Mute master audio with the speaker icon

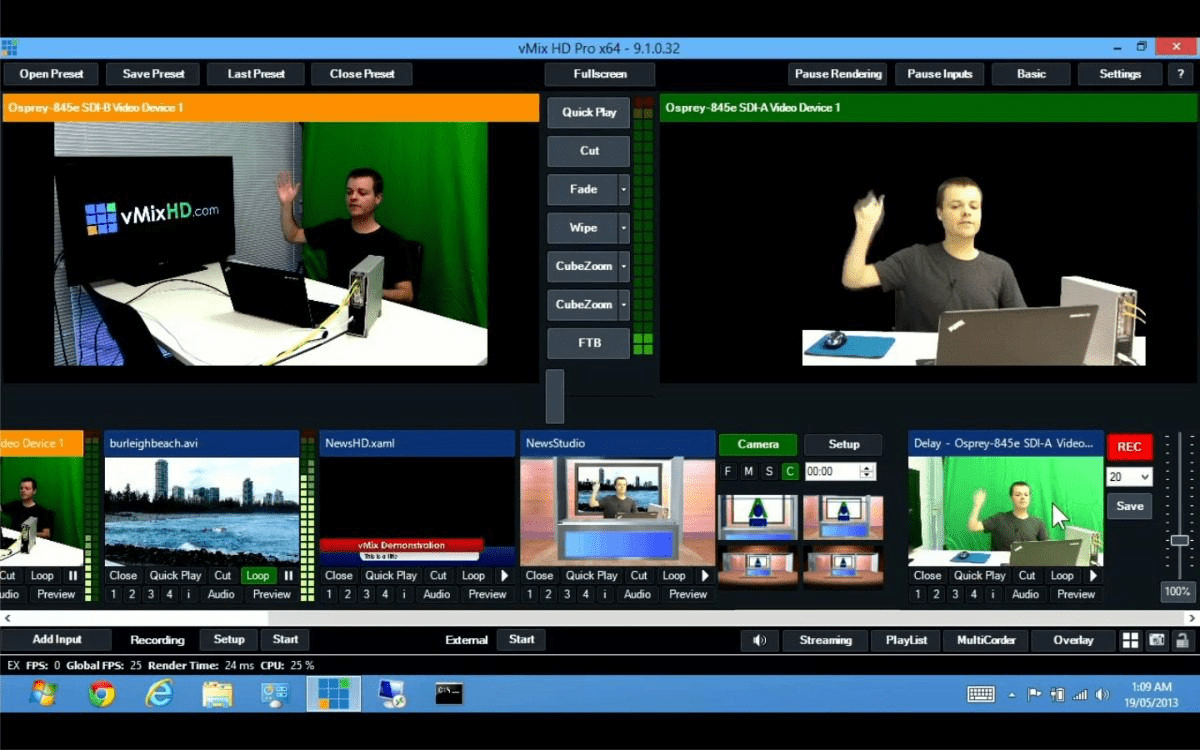coord(759,640)
